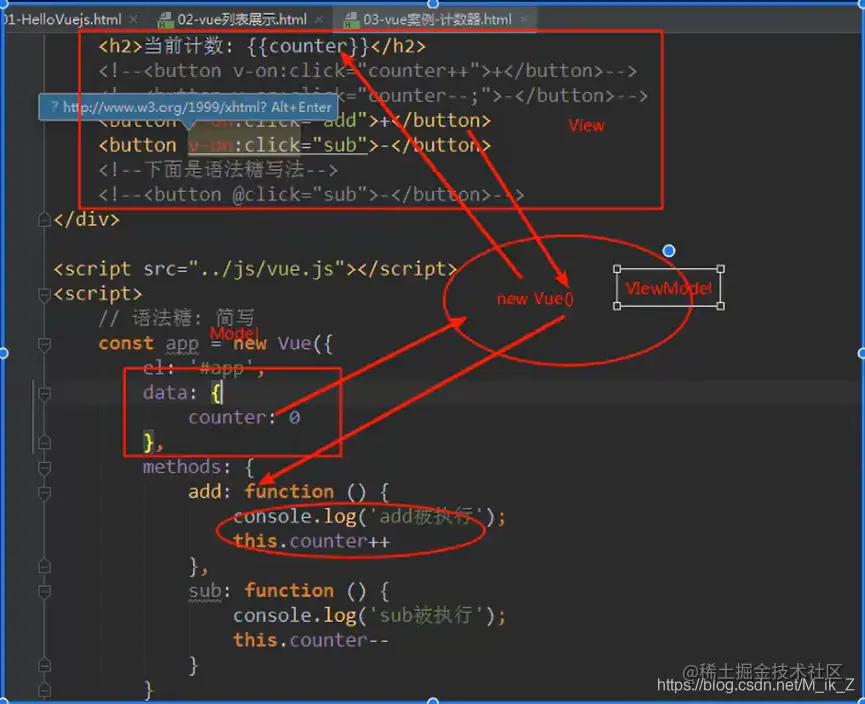Click 'sub: function () {' declaration
Image resolution: width=865 pixels, height=704 pixels.
click(289, 591)
